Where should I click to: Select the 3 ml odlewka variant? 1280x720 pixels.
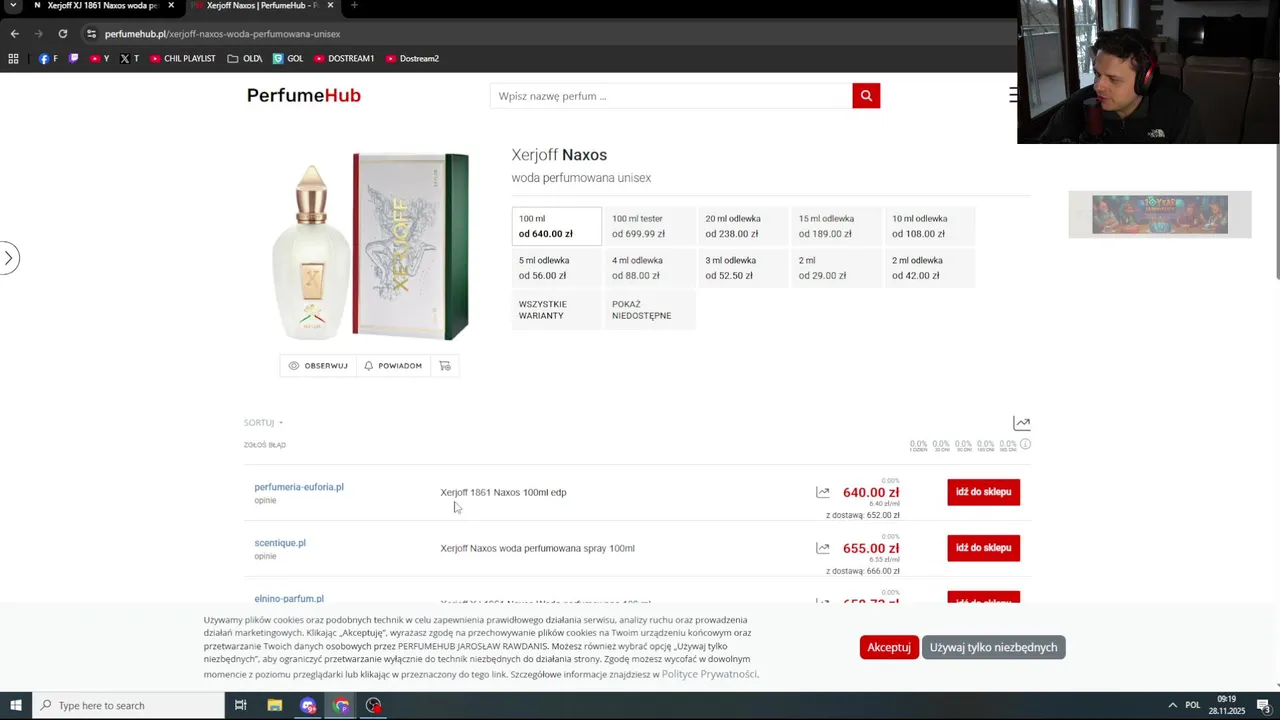click(743, 268)
